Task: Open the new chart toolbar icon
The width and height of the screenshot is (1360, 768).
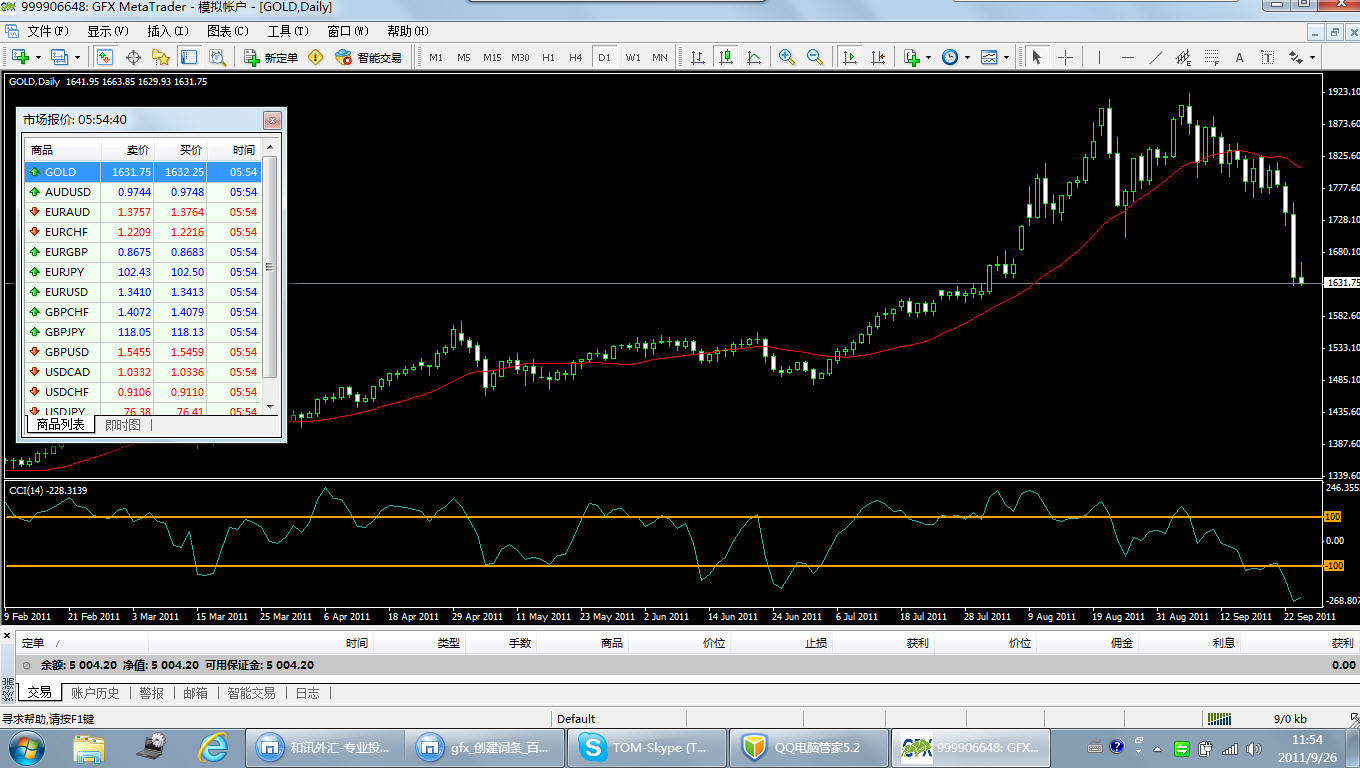Action: point(21,57)
